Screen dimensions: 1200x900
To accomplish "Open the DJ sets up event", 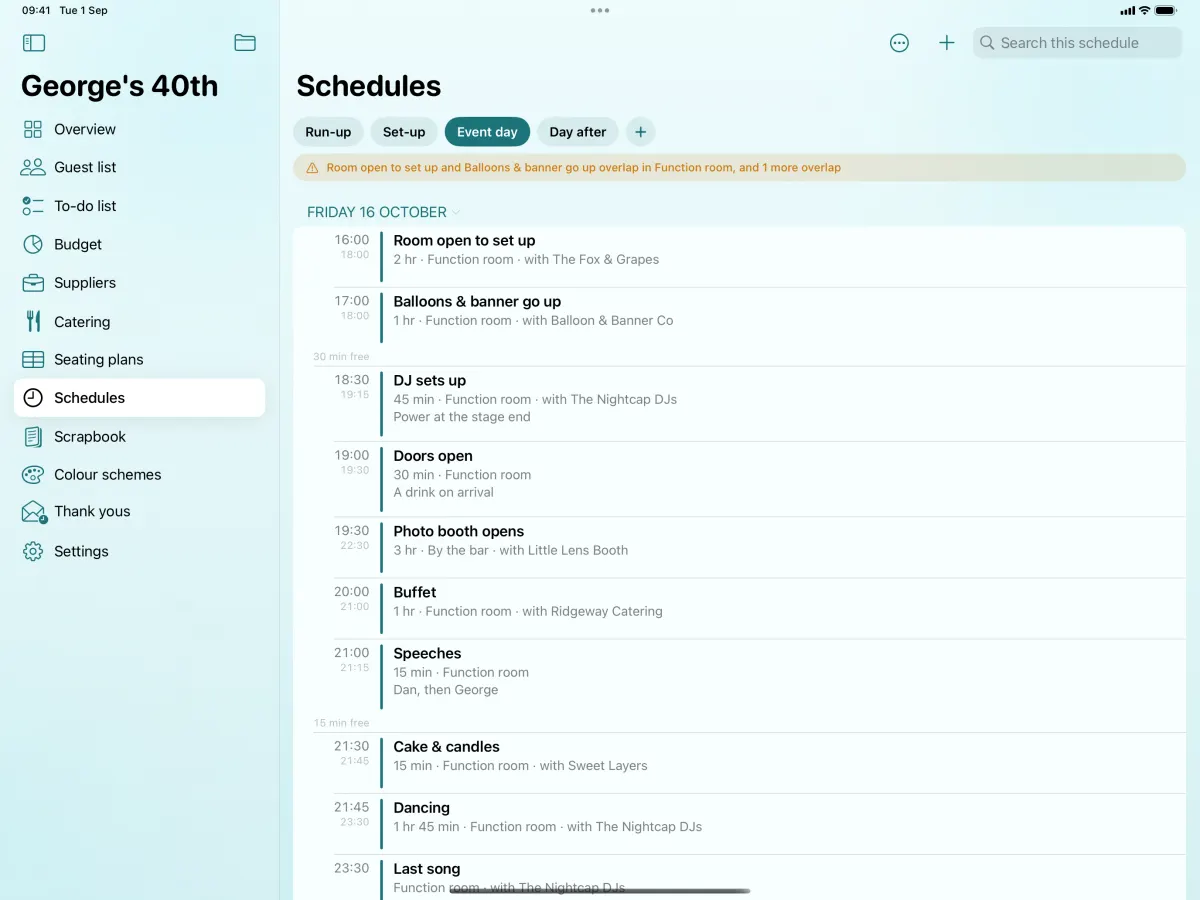I will [x=739, y=404].
